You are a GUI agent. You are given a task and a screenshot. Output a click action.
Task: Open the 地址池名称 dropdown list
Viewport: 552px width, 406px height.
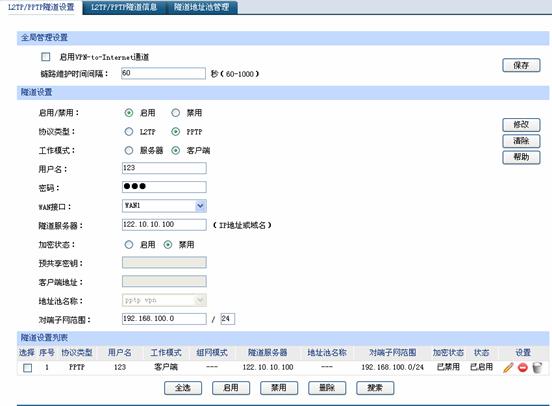pyautogui.click(x=164, y=300)
